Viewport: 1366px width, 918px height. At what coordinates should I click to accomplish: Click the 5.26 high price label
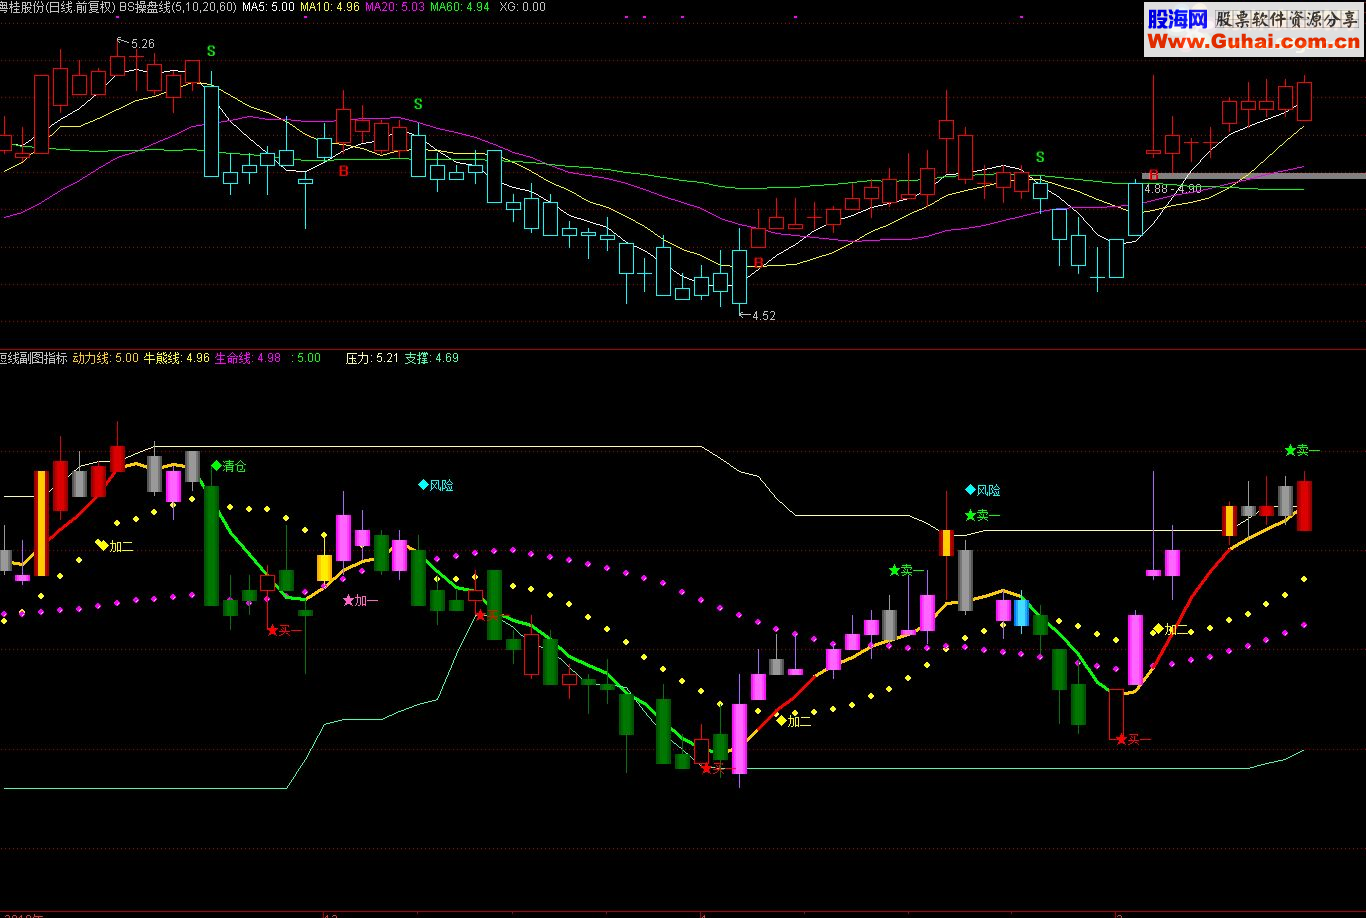click(x=143, y=44)
